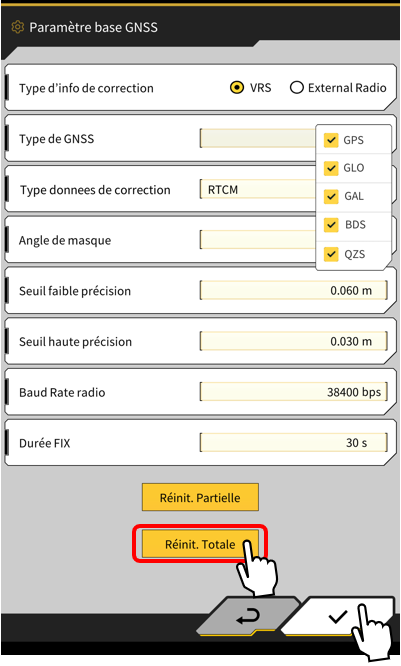Screen dimensions: 401x666
Task: Edit the Seuil faible précision 0.060 m field
Action: click(x=294, y=291)
